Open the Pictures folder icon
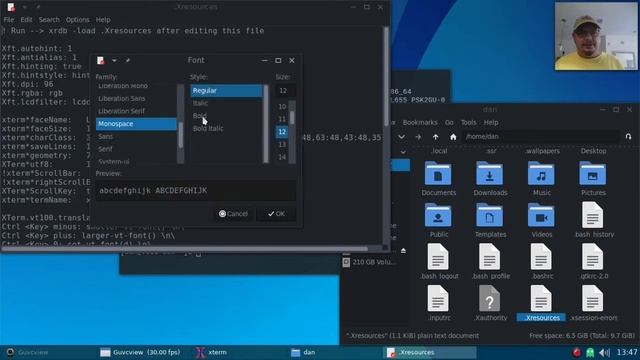The height and width of the screenshot is (360, 640). point(593,174)
